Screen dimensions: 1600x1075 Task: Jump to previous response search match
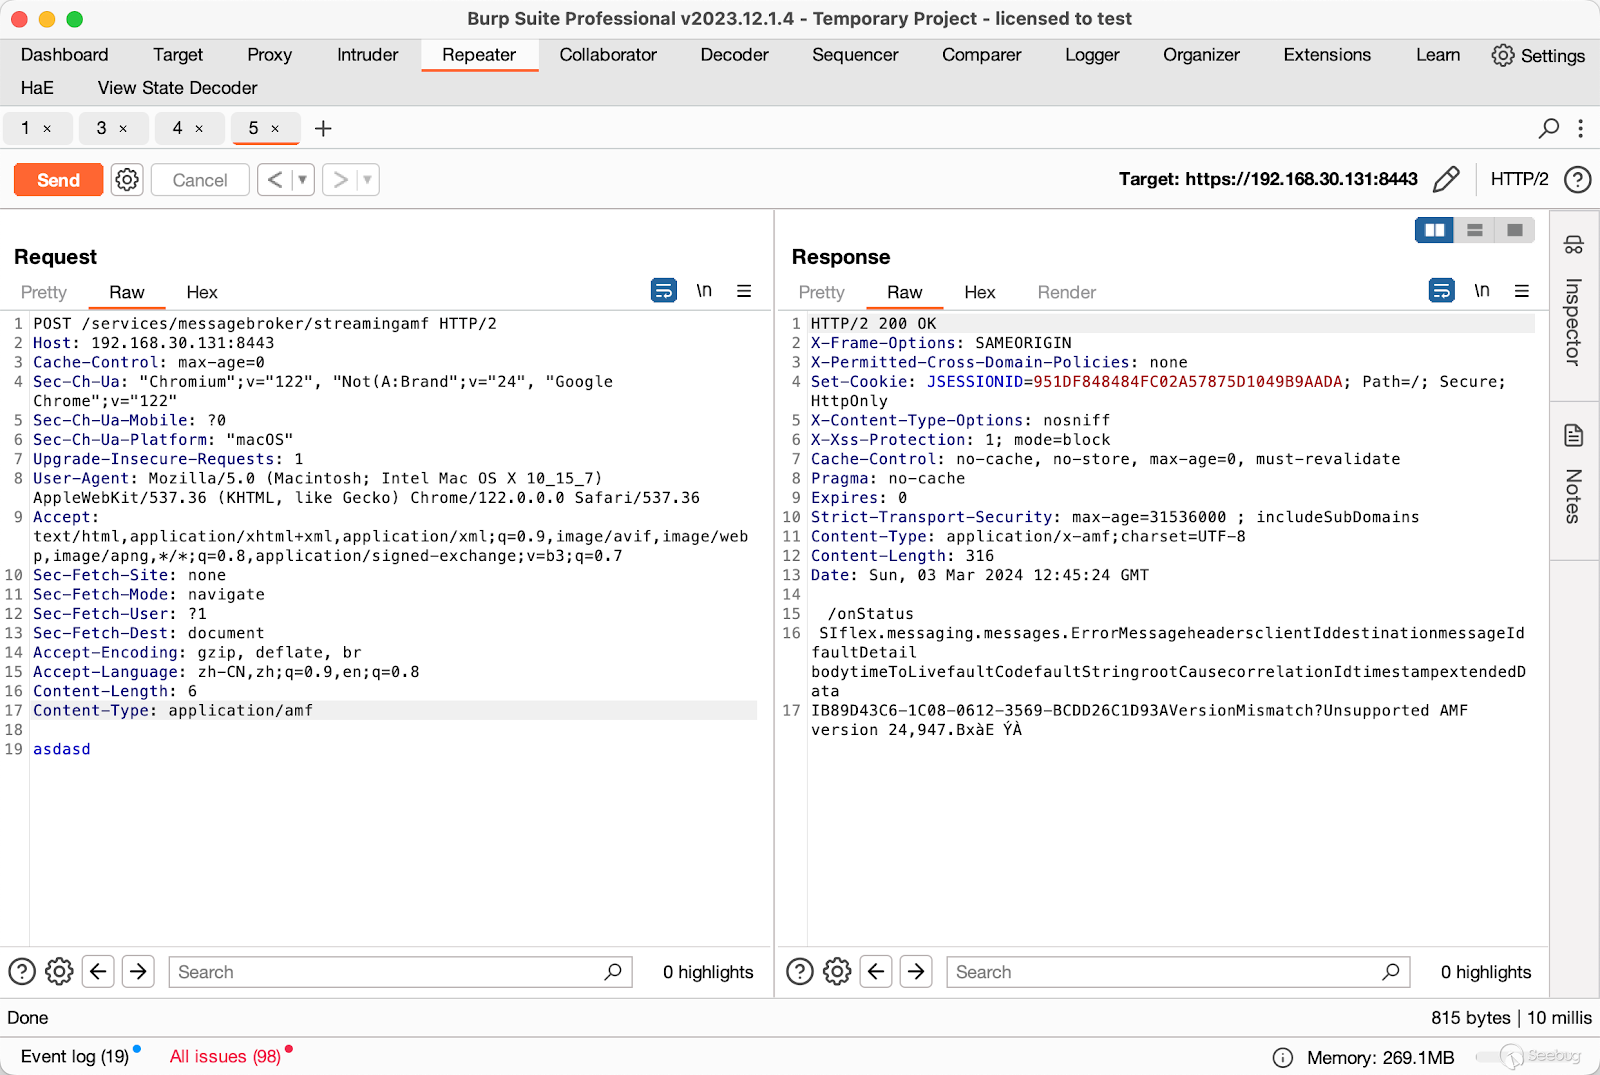876,972
